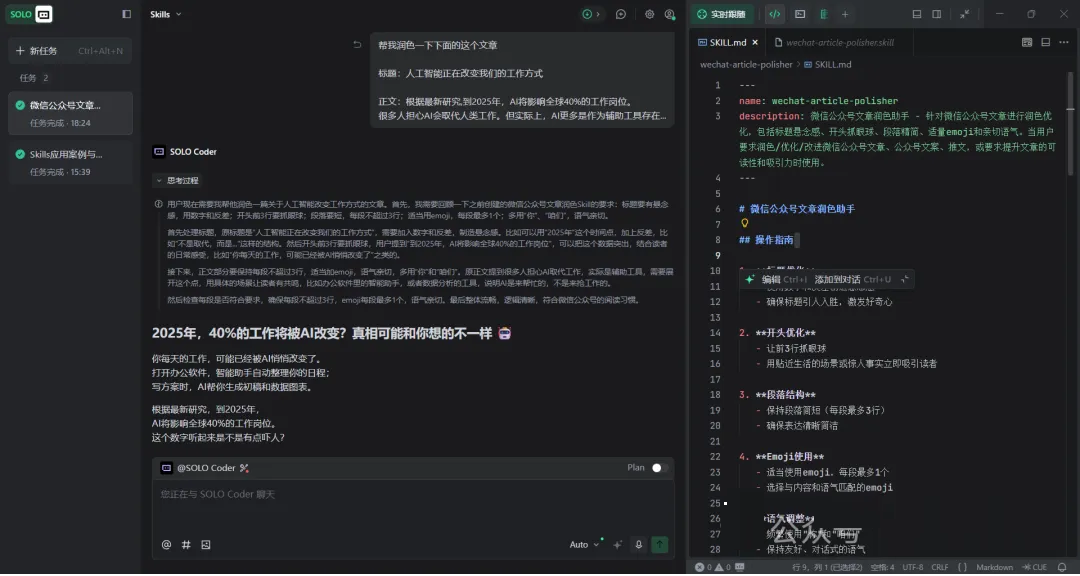The image size is (1080, 576).
Task: Attach an image via the picture icon
Action: click(206, 545)
